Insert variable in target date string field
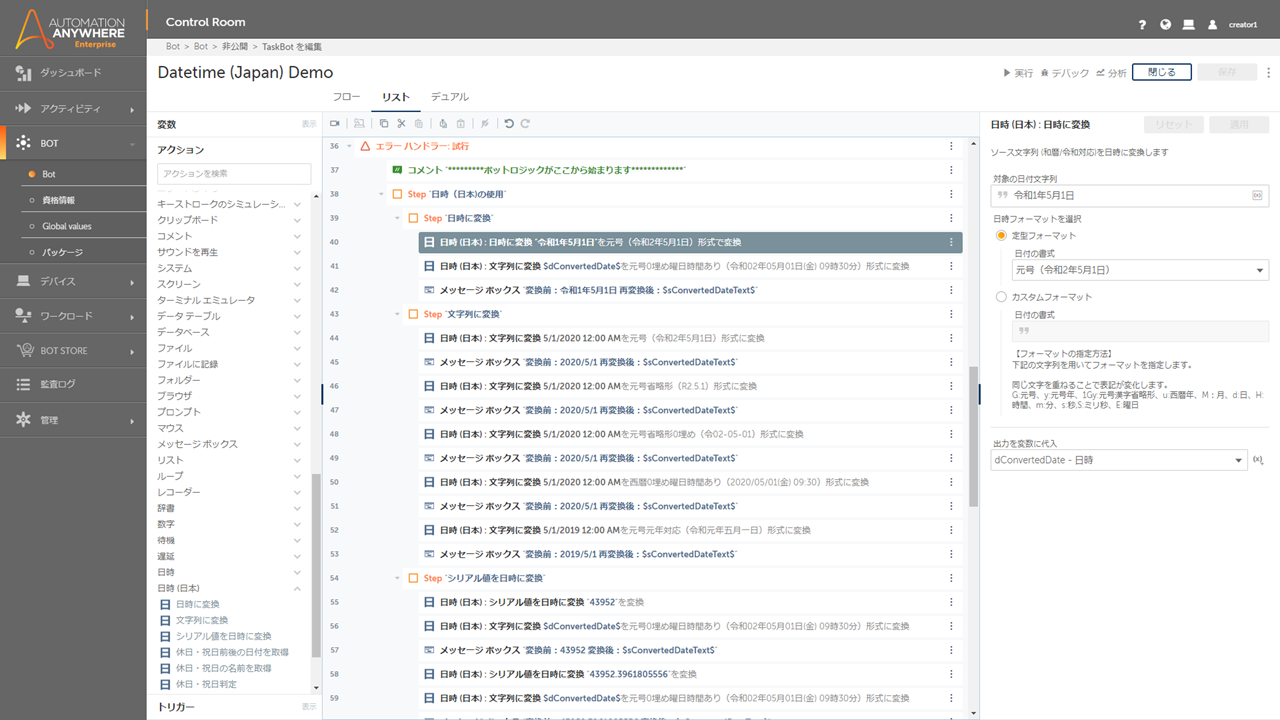Screen dimensions: 1280x720 (x=1257, y=195)
